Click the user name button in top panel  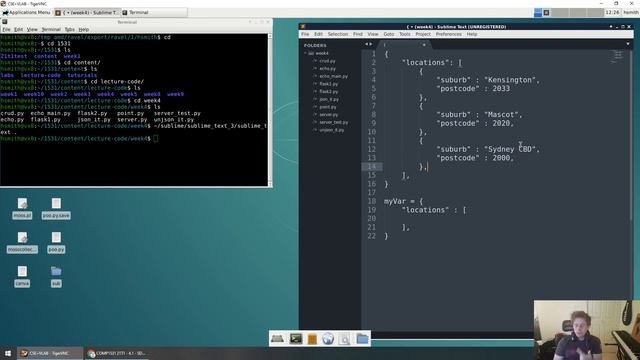pyautogui.click(x=631, y=13)
